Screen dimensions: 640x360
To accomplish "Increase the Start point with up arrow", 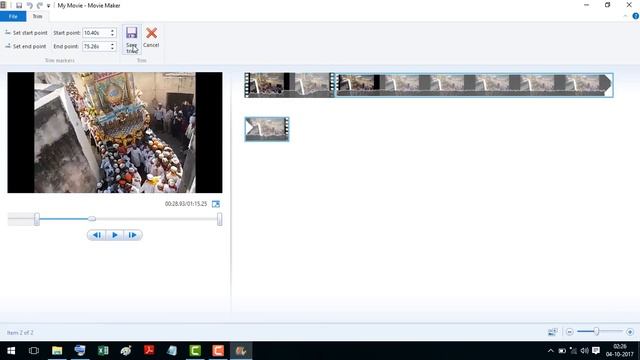I will coord(112,31).
